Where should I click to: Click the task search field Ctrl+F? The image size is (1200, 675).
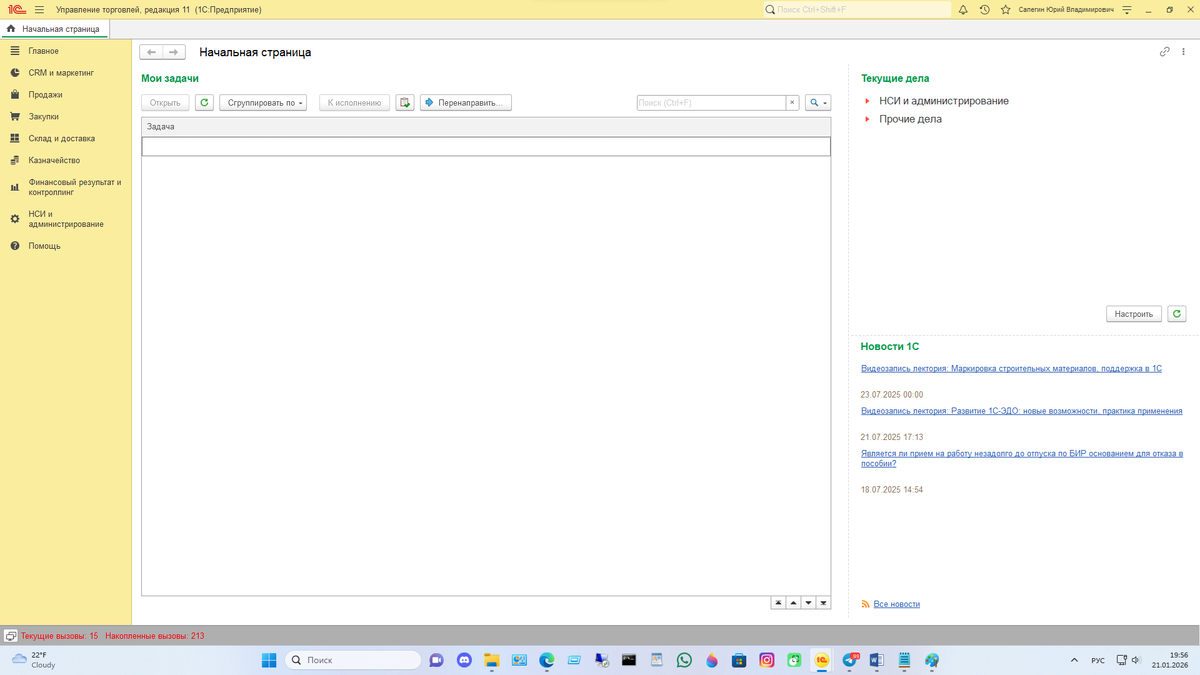(711, 103)
